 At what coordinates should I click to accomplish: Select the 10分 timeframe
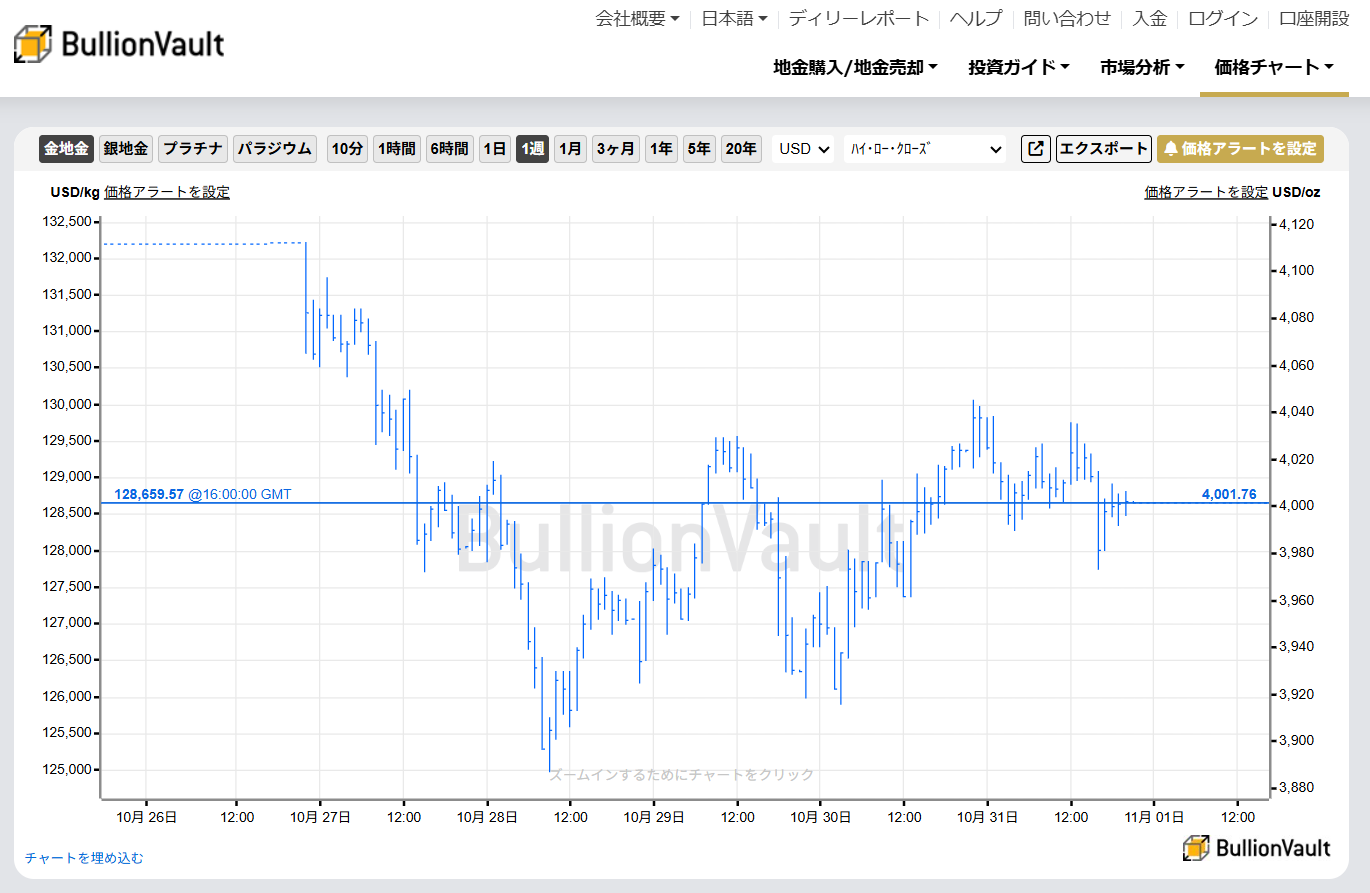347,148
